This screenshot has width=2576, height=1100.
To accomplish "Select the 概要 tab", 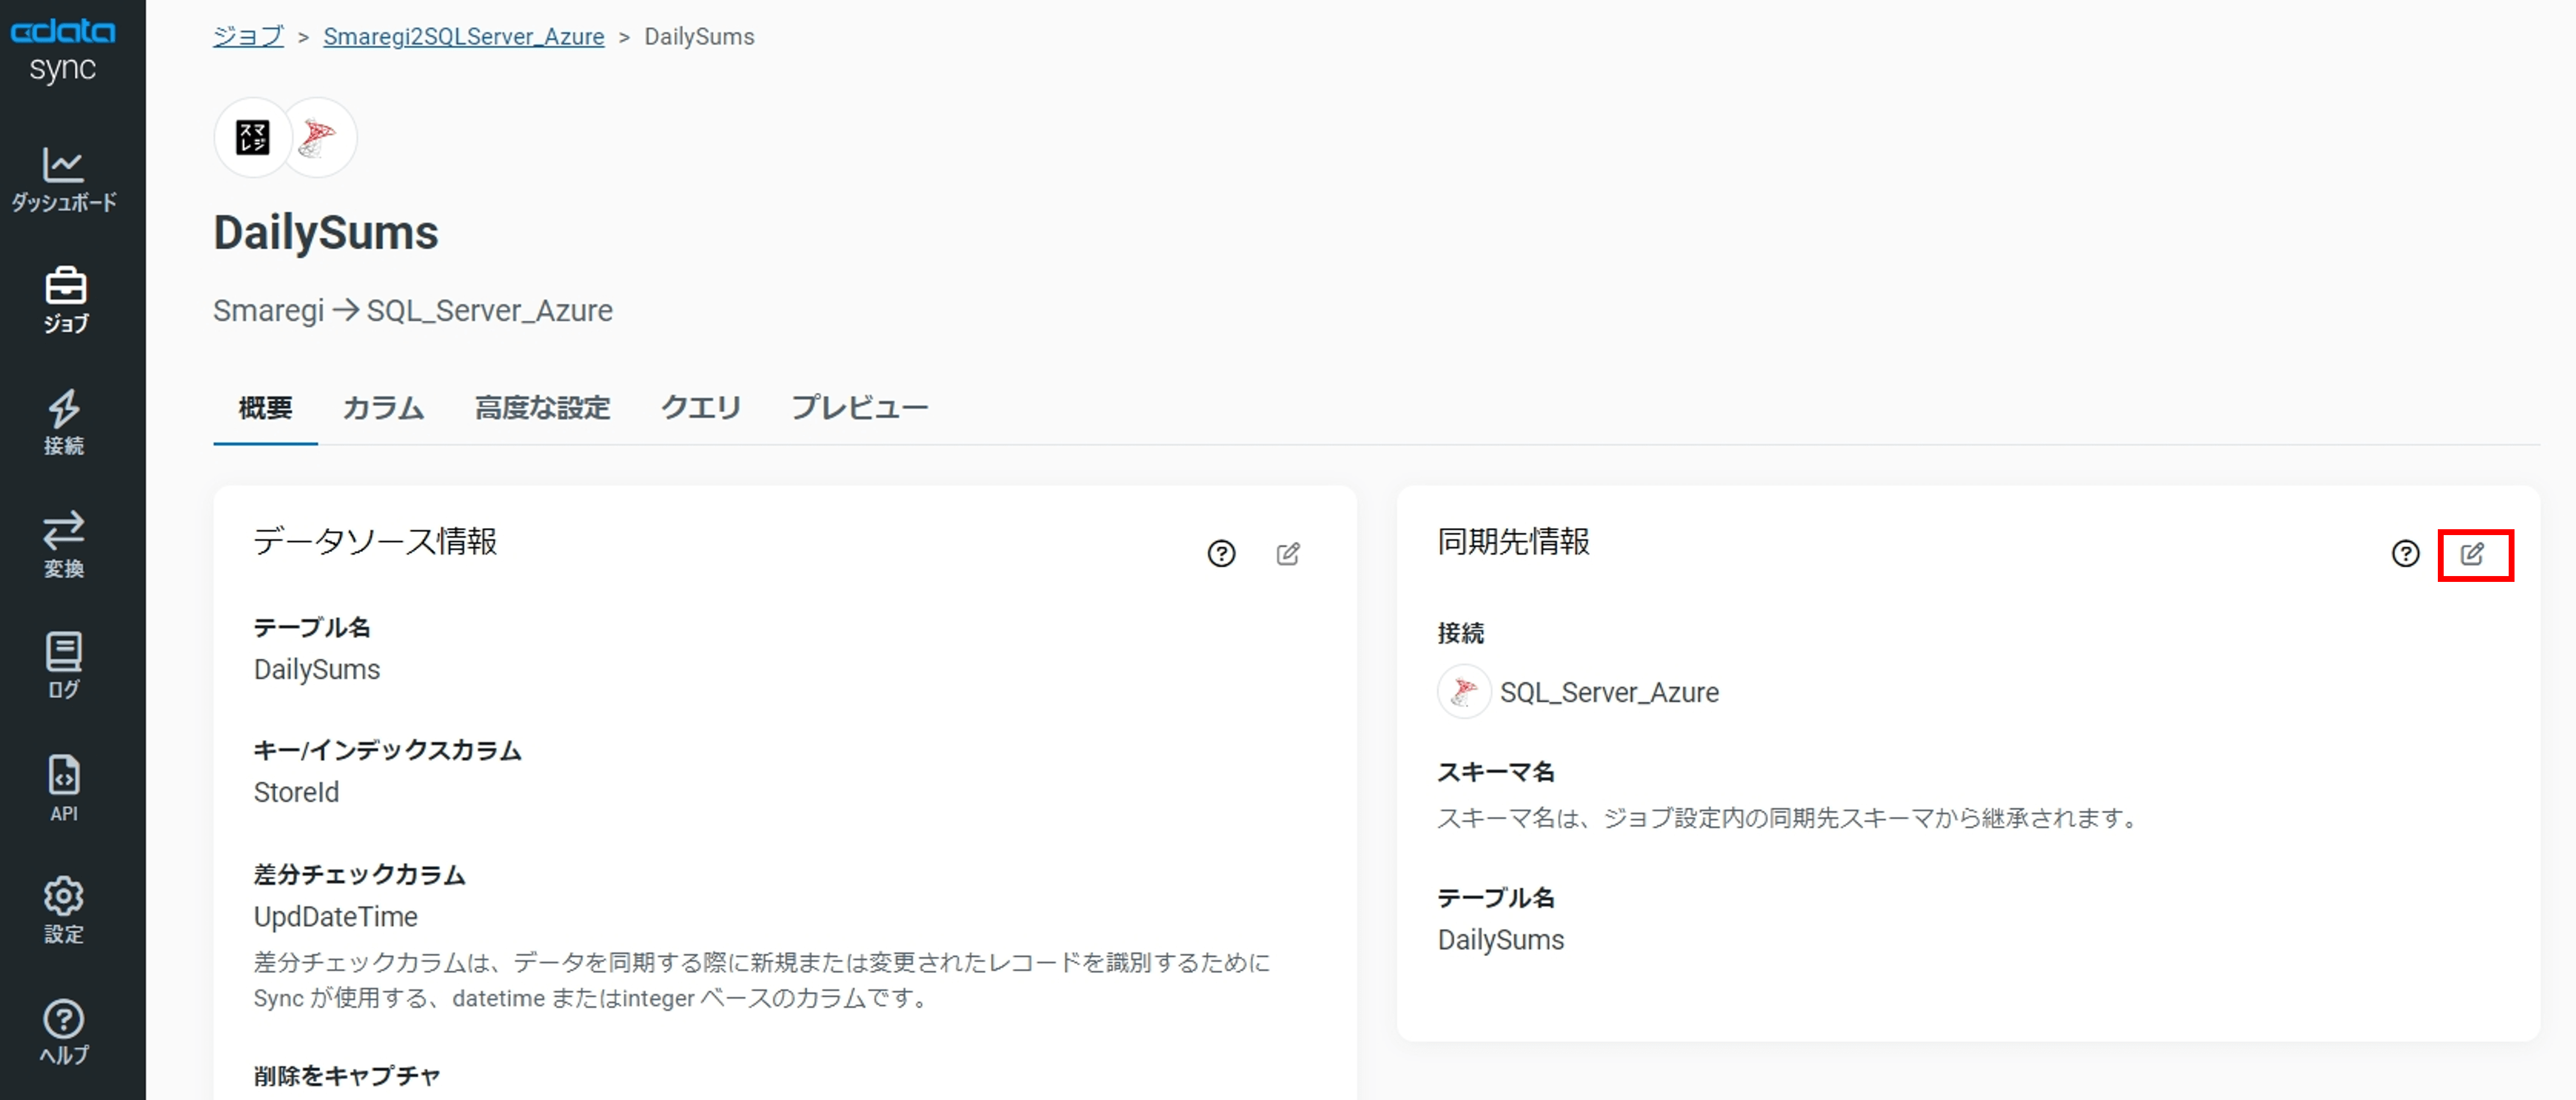I will [x=265, y=408].
